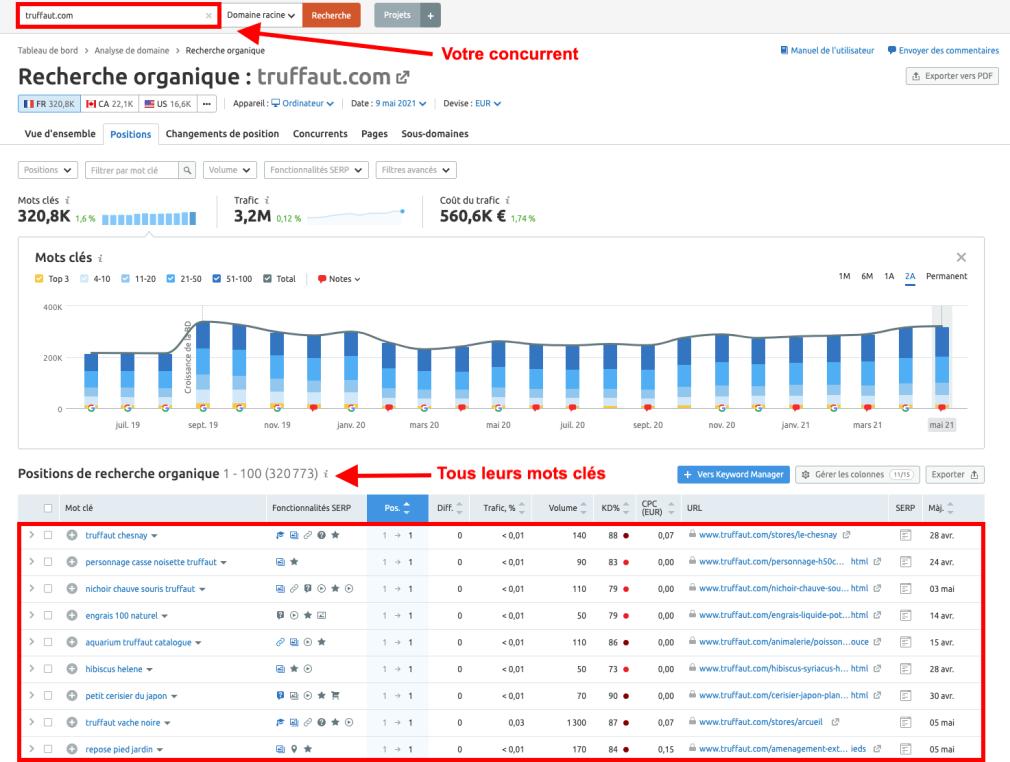Screen dimensions: 1010x762
Task: Click Analyse de domaine breadcrumb link
Action: pos(132,51)
